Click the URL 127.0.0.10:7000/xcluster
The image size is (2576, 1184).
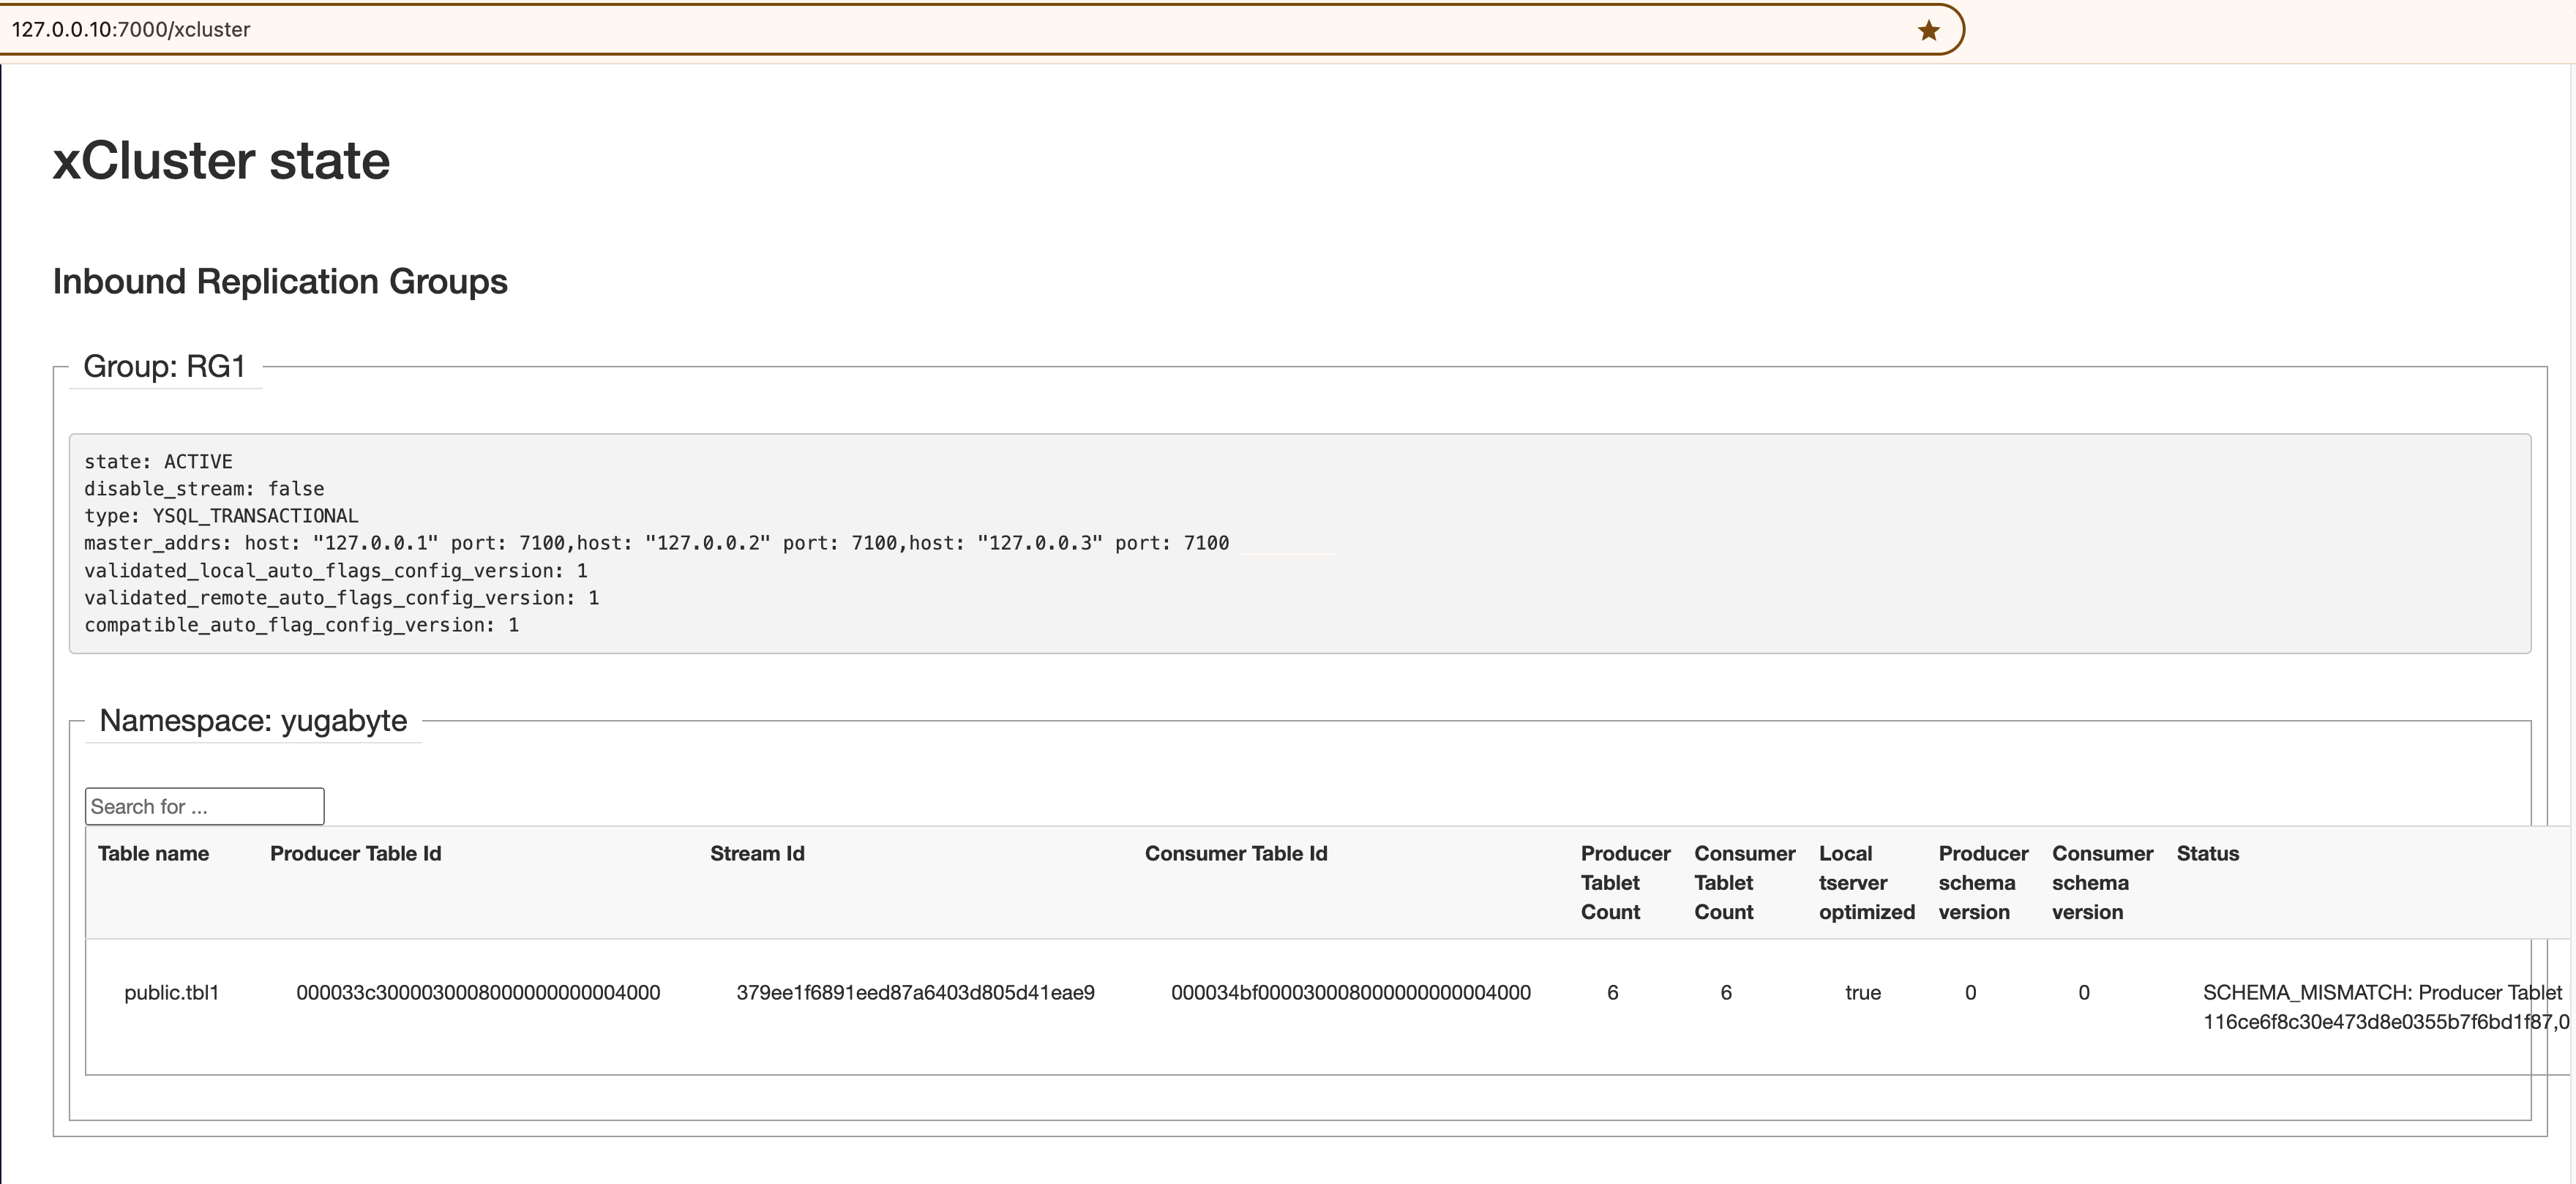[131, 29]
